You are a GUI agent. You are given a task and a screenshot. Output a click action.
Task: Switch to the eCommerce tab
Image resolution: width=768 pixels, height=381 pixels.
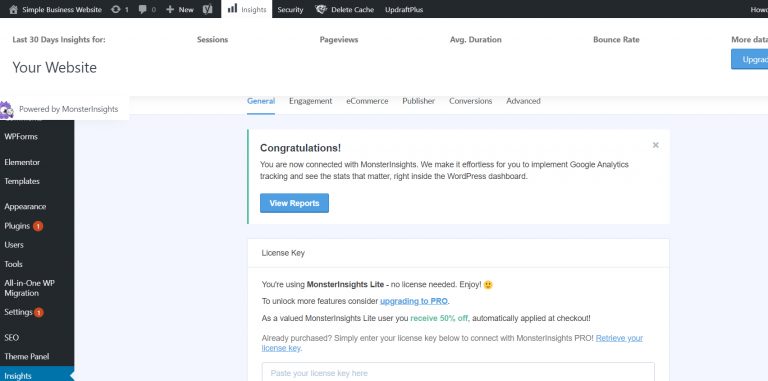tap(367, 101)
